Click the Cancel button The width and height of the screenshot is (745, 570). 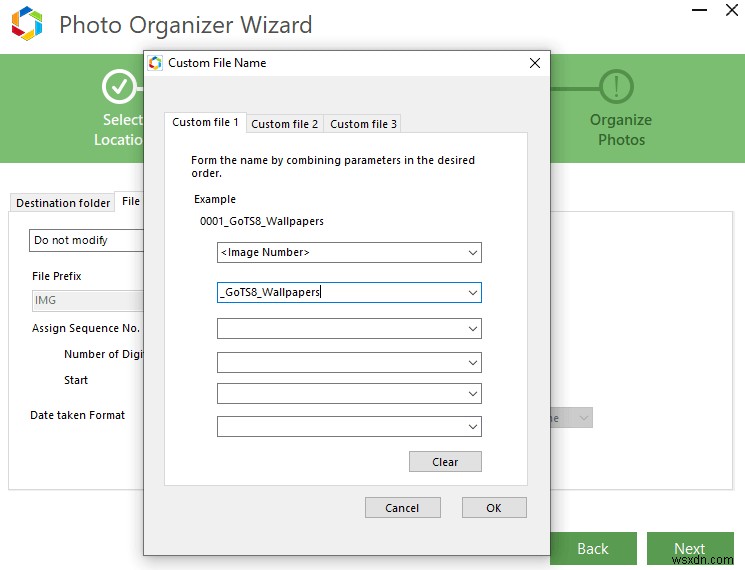coord(402,508)
